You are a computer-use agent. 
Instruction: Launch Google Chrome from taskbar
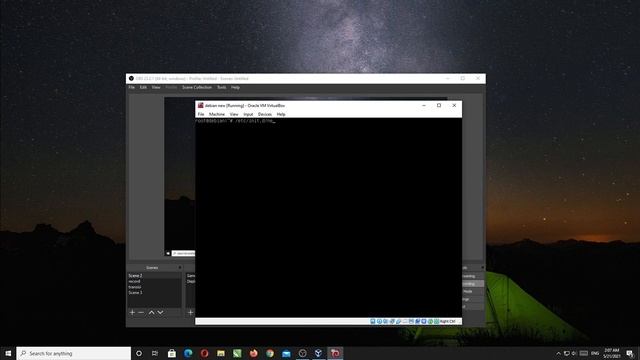(270, 353)
